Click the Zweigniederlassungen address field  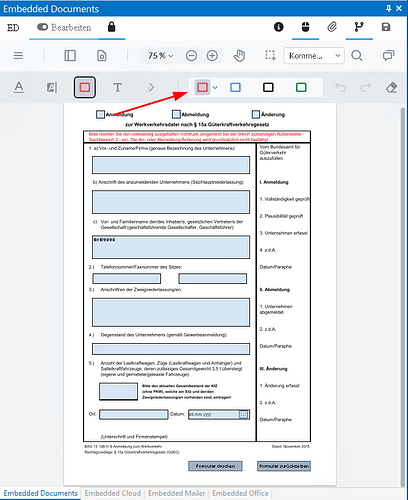point(171,312)
